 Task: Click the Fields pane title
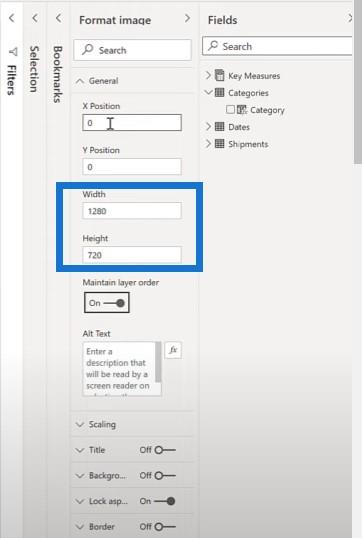(222, 20)
